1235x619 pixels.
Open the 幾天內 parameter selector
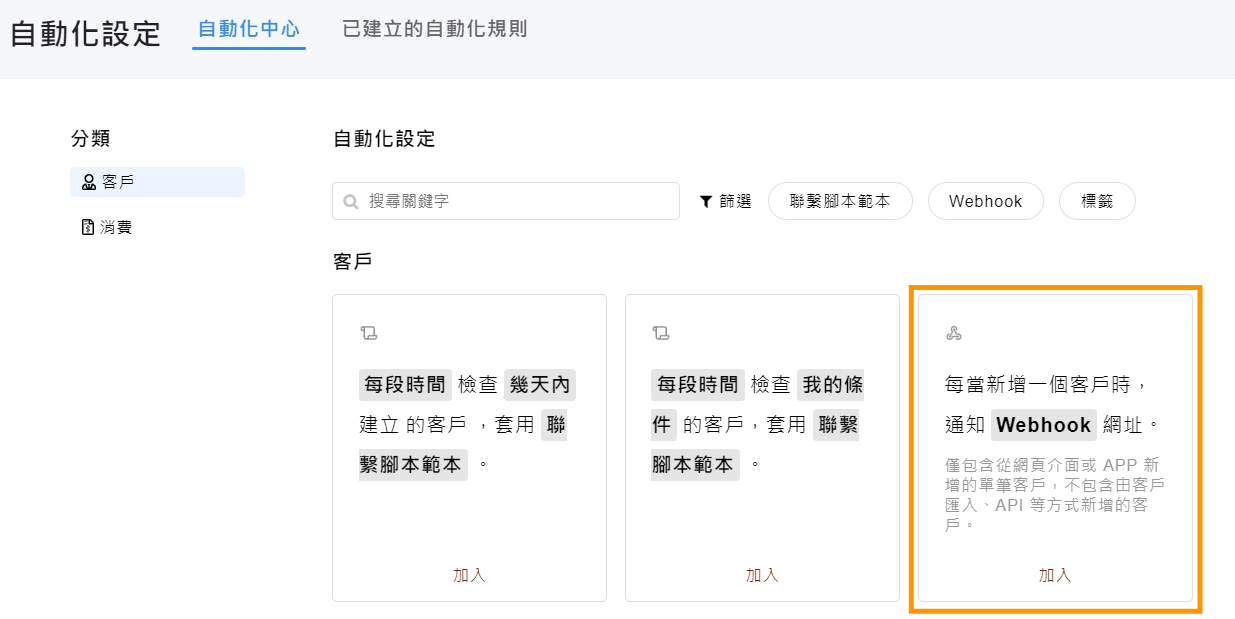pos(540,385)
